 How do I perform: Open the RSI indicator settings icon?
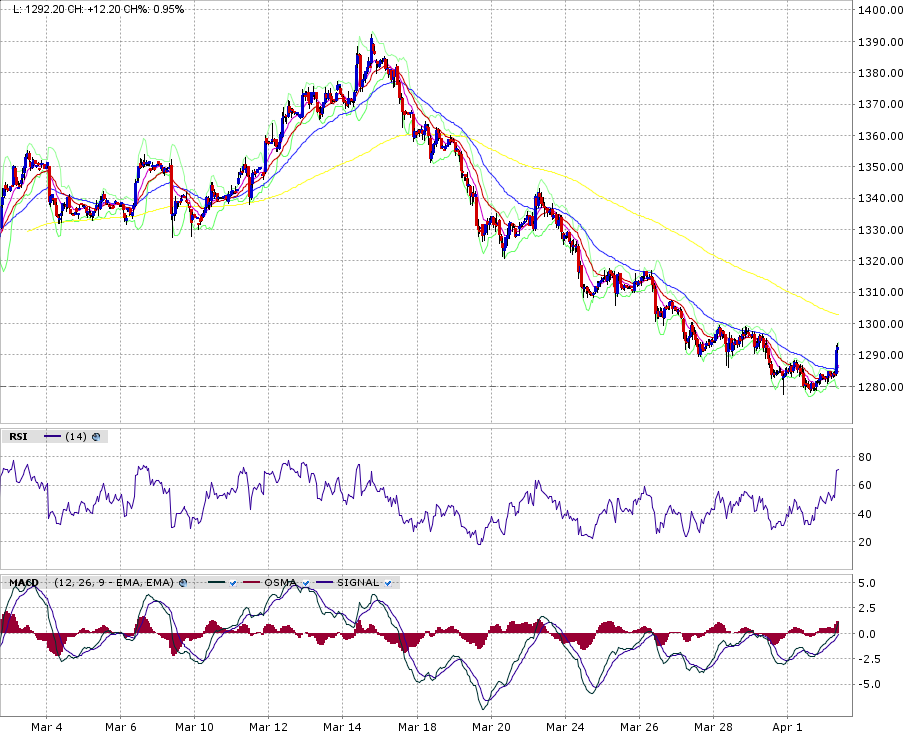96,437
